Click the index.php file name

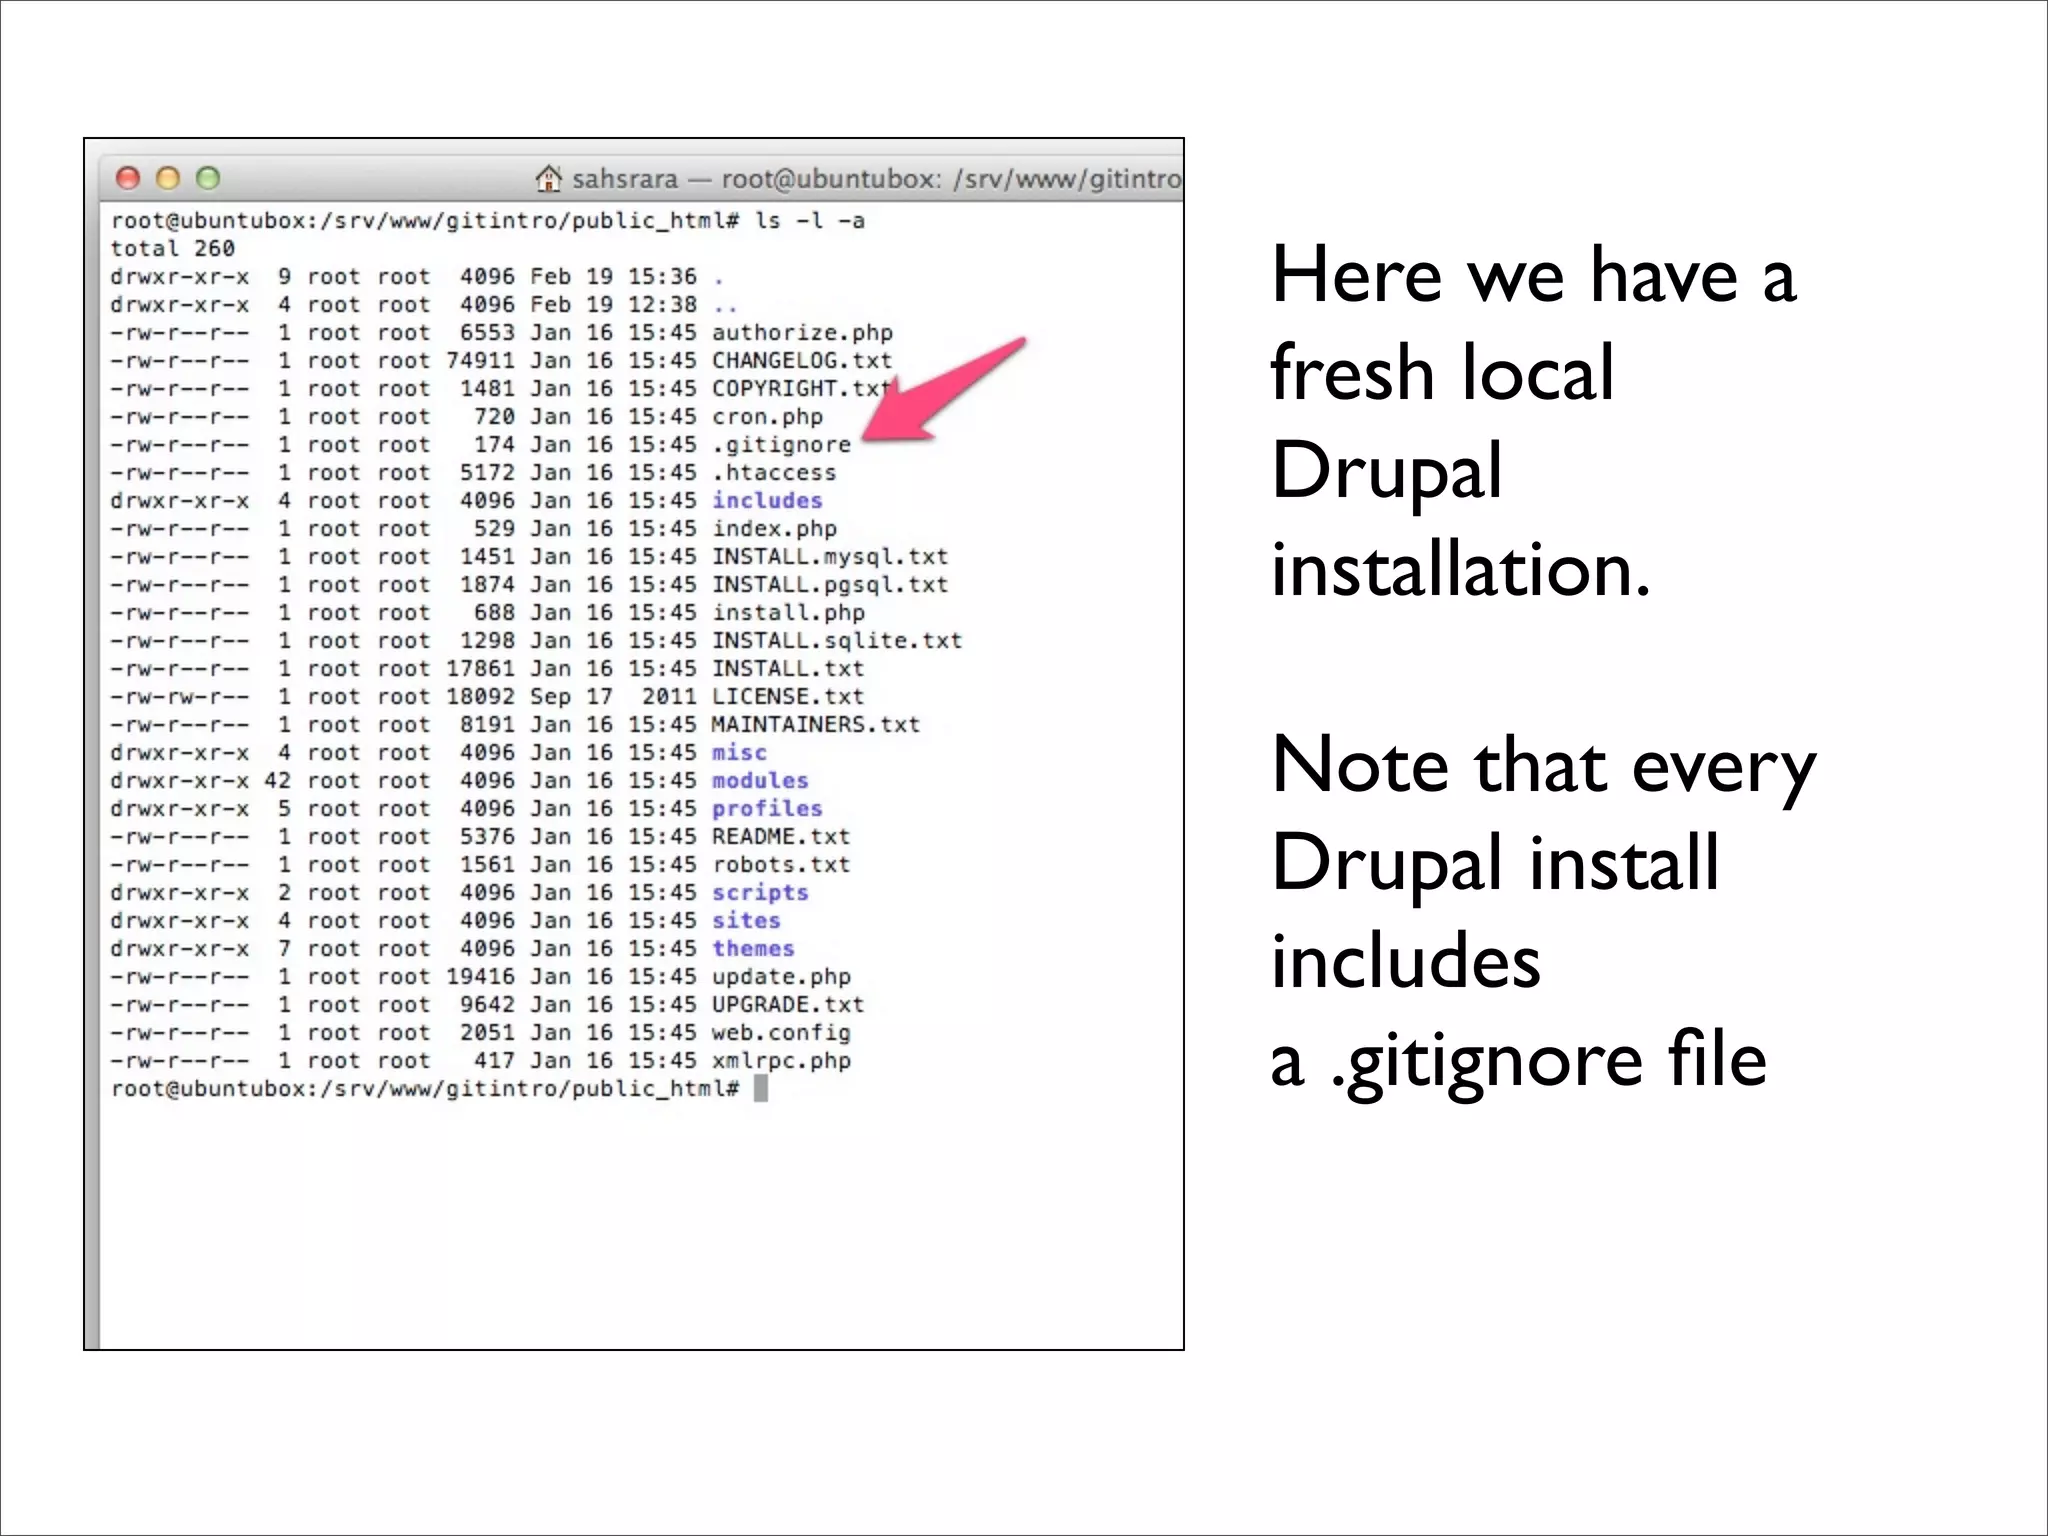[x=774, y=529]
